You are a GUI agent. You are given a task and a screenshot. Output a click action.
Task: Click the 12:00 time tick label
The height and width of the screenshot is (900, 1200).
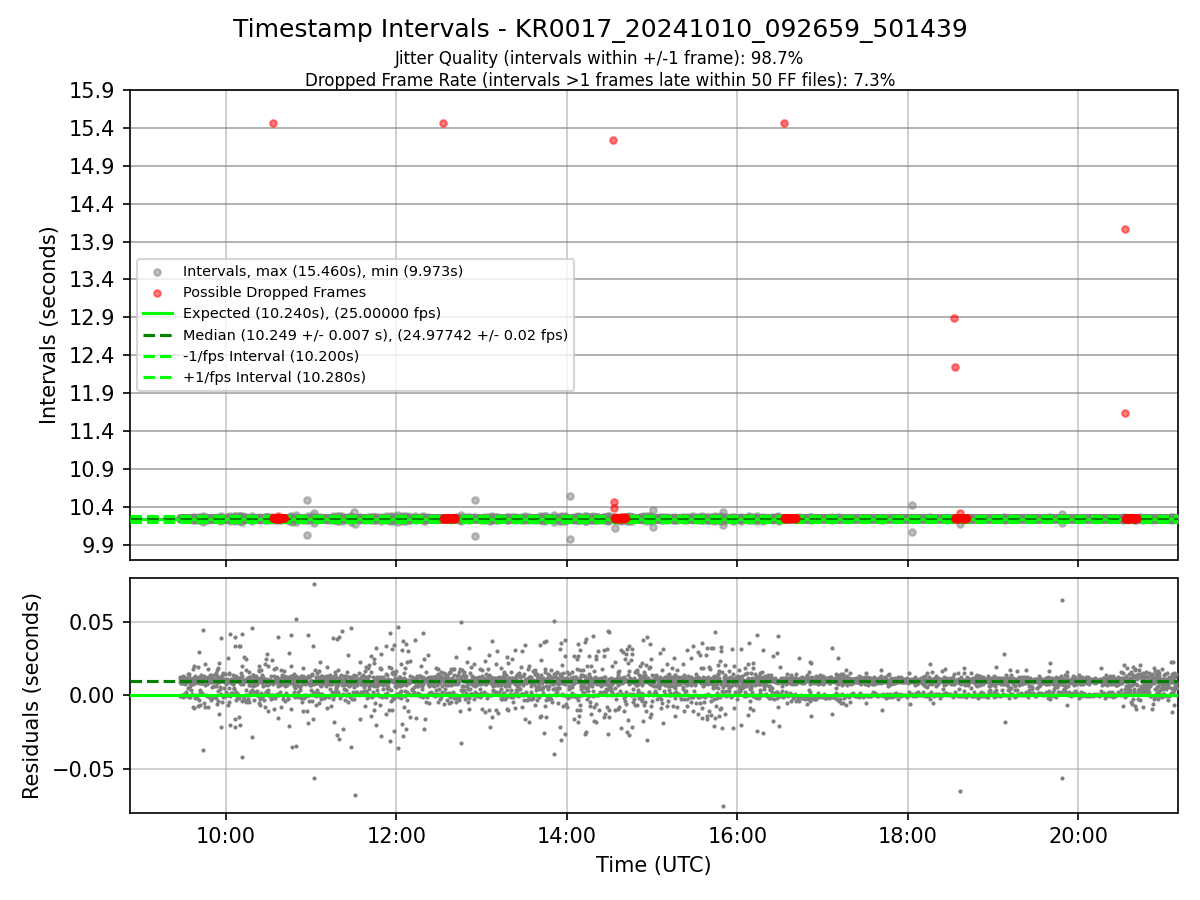(396, 834)
